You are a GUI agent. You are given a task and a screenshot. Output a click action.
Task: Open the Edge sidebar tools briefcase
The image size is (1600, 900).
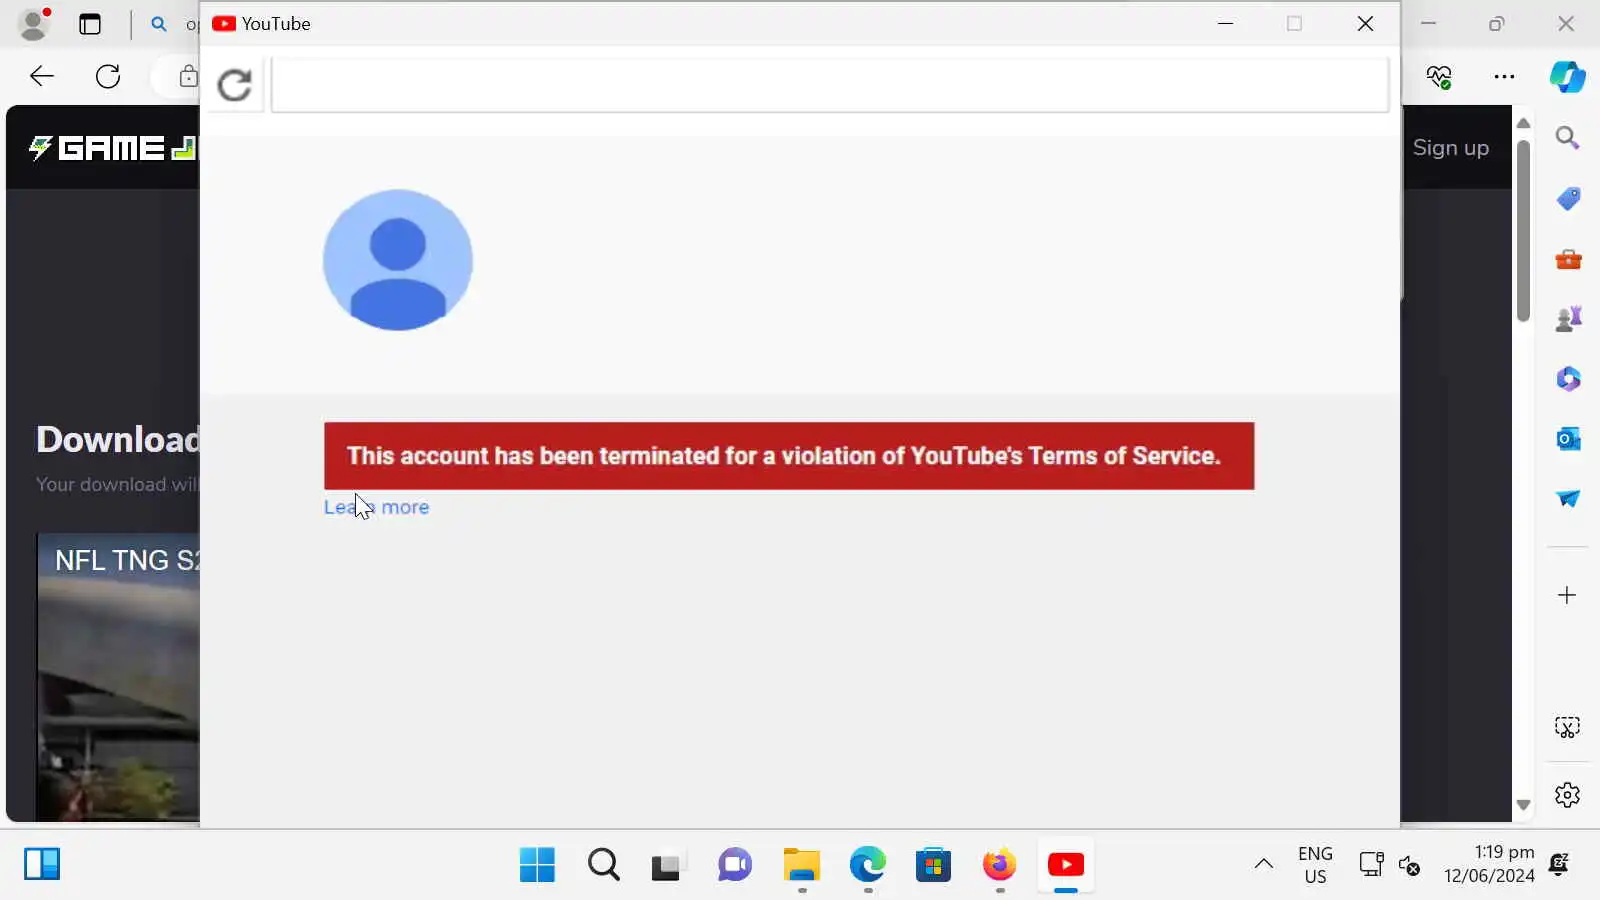click(x=1567, y=260)
